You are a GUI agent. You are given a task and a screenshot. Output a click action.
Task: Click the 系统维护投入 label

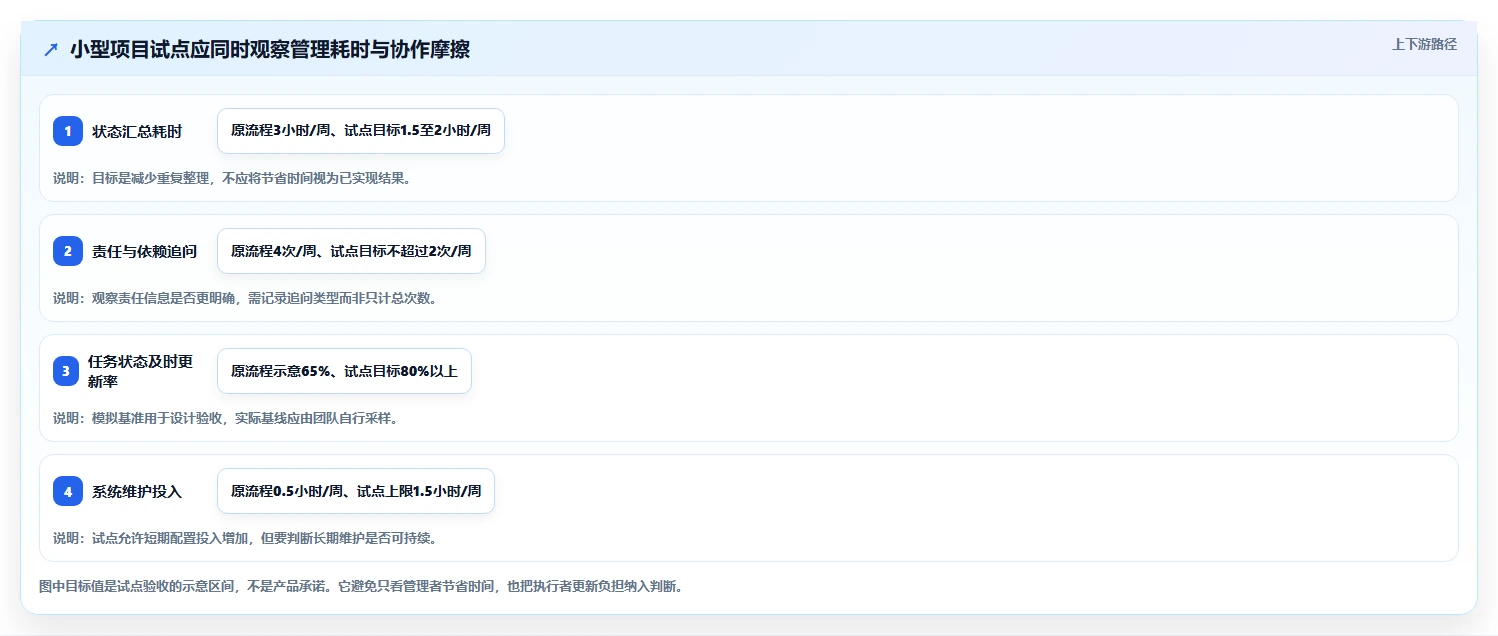click(137, 491)
